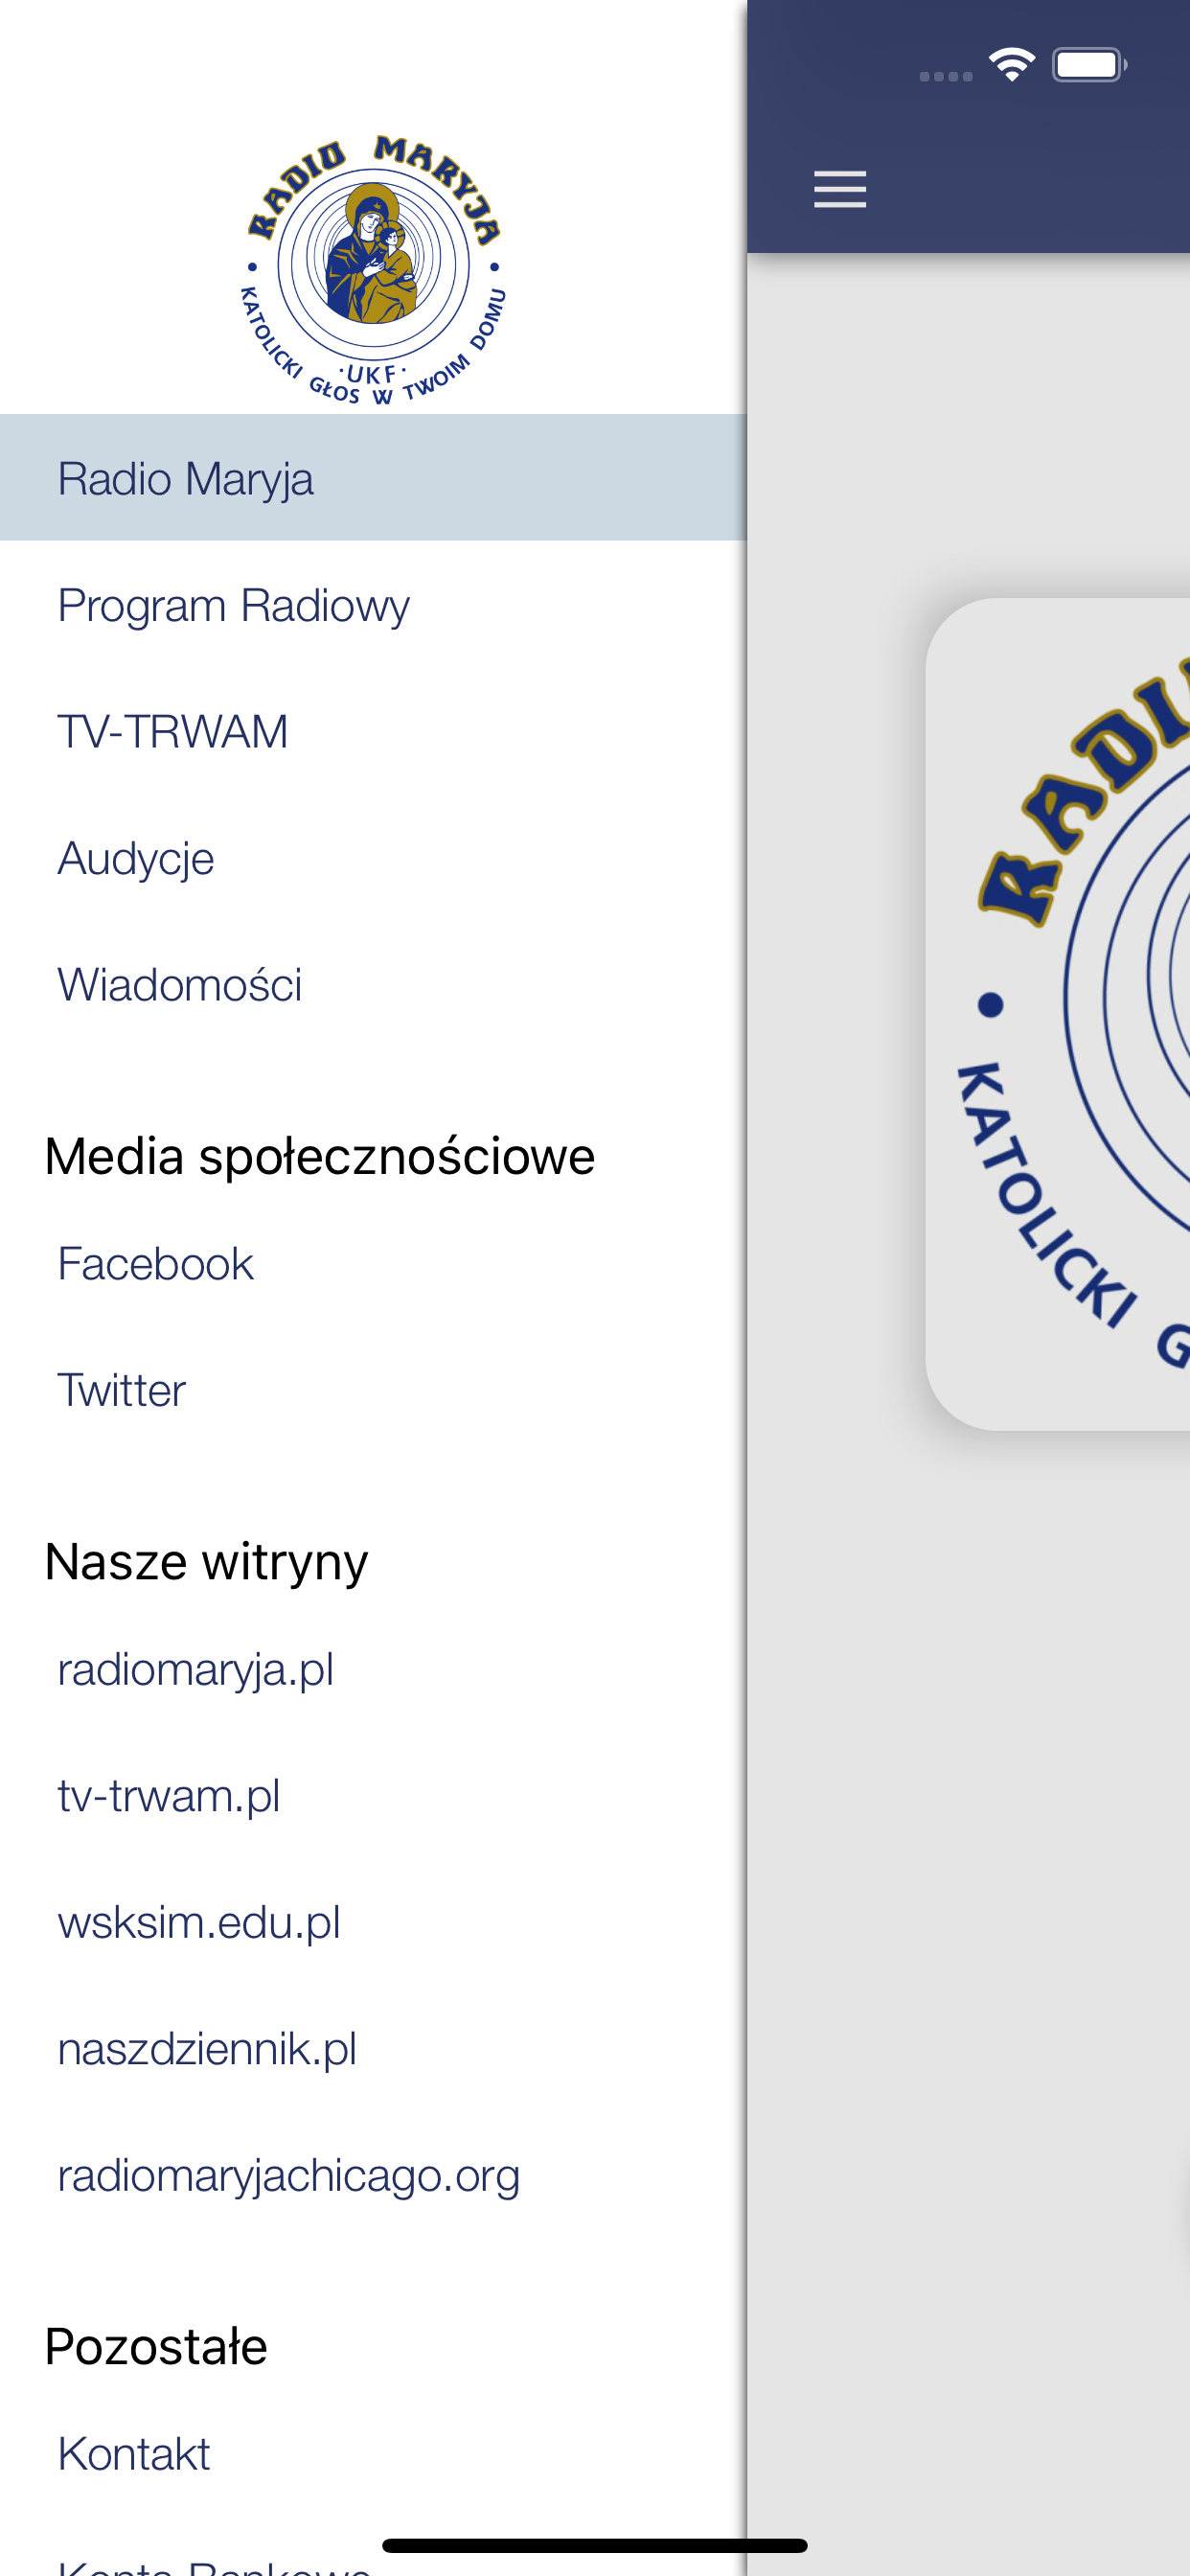Screen dimensions: 1190x2576
Task: Tap the home indicator bar
Action: pos(594,2545)
